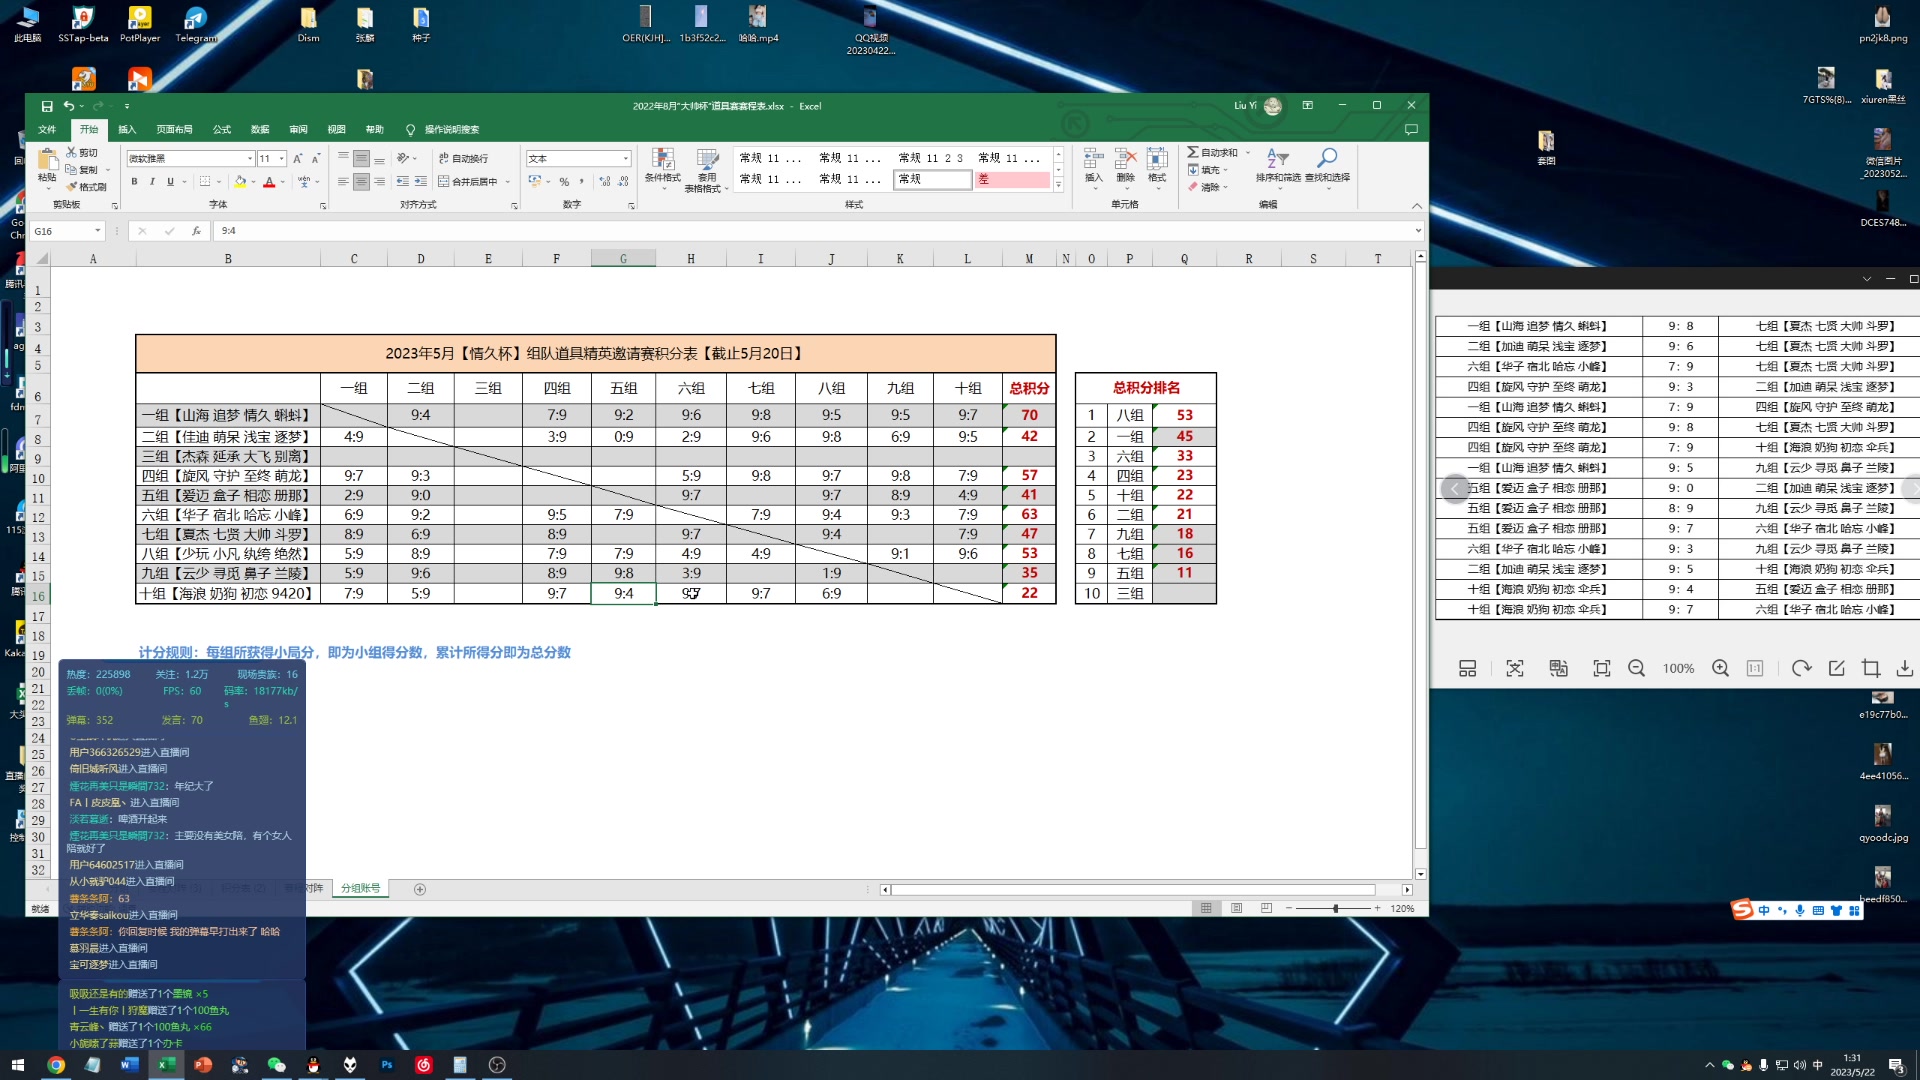Toggle italic formatting in the ribbon

(x=152, y=182)
